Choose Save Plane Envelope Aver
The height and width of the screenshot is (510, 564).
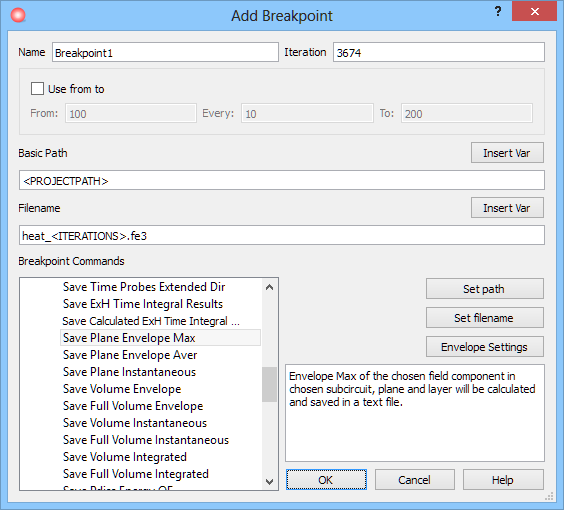(130, 355)
